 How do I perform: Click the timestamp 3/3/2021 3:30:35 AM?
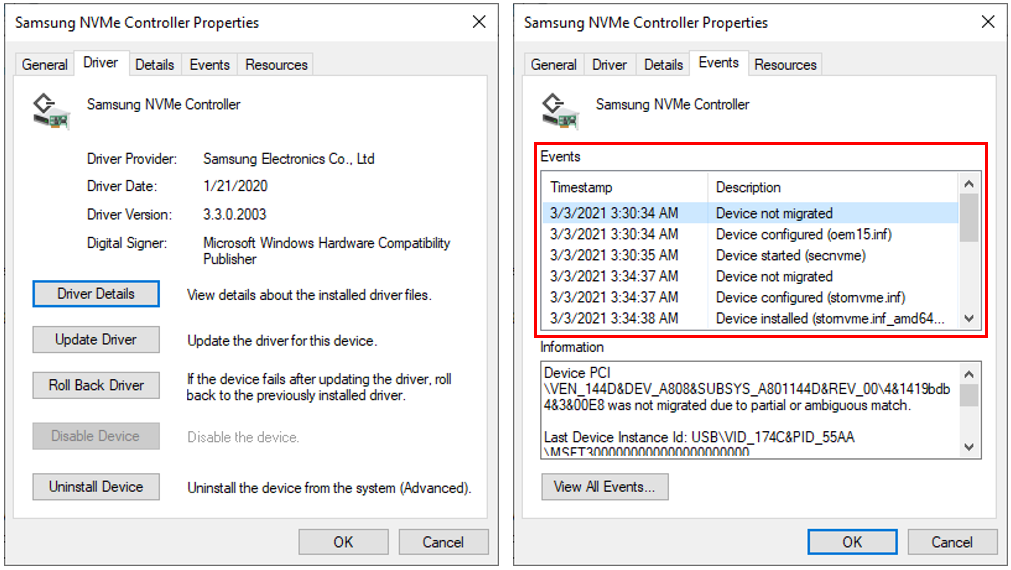614,255
